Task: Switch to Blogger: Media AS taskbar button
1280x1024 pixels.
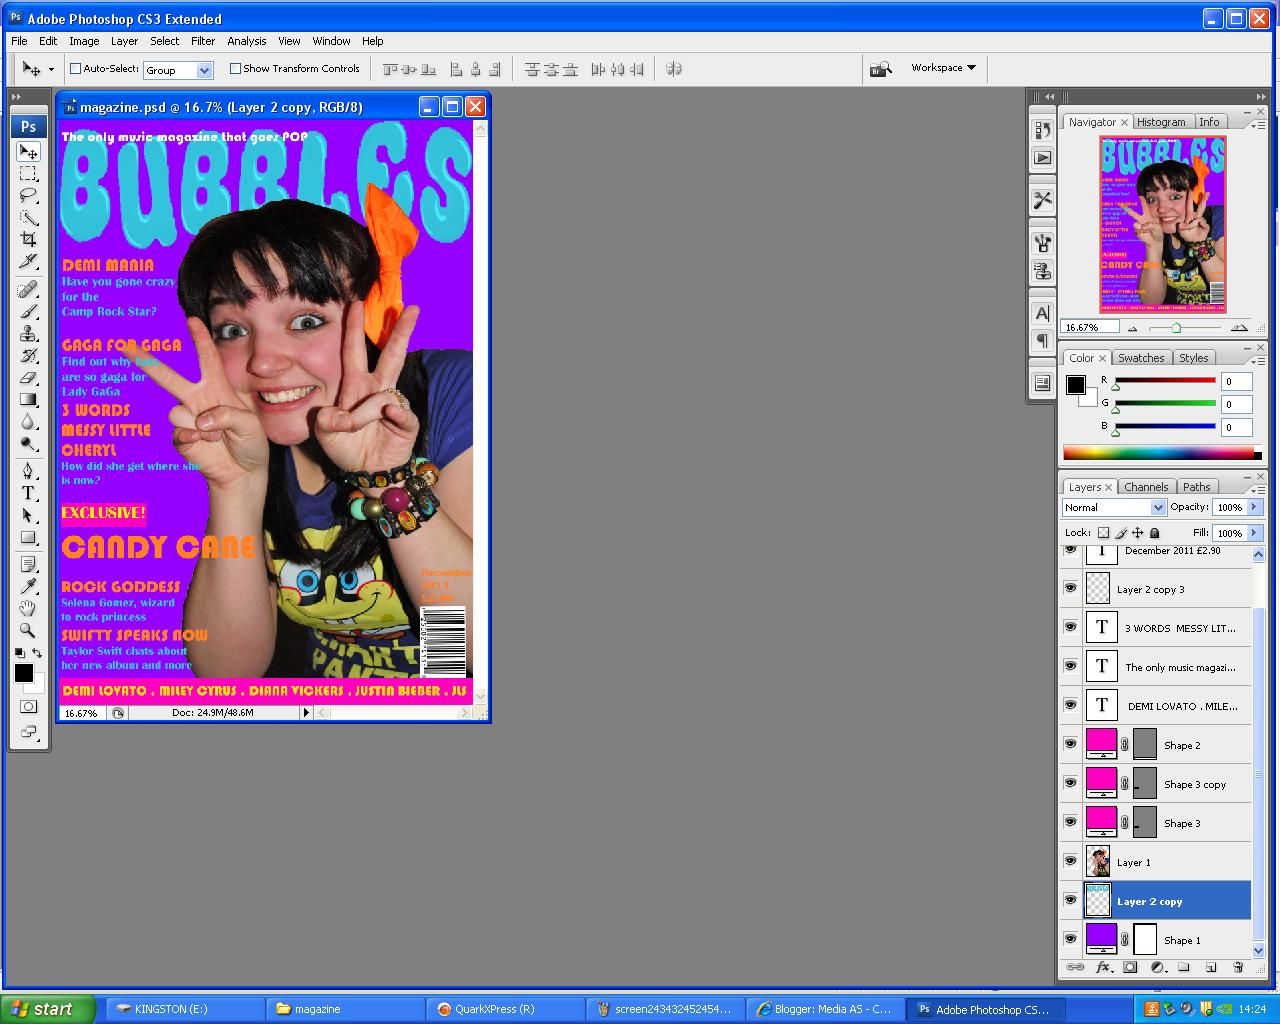Action: (x=825, y=1009)
